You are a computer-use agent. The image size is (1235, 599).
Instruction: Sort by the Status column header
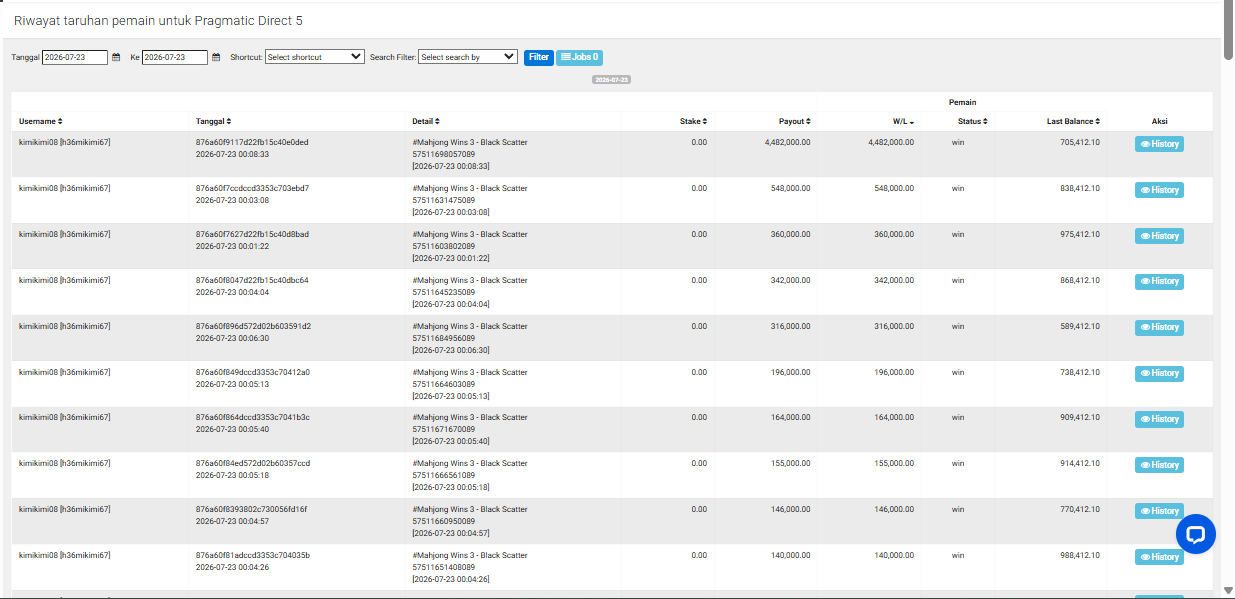(x=973, y=121)
